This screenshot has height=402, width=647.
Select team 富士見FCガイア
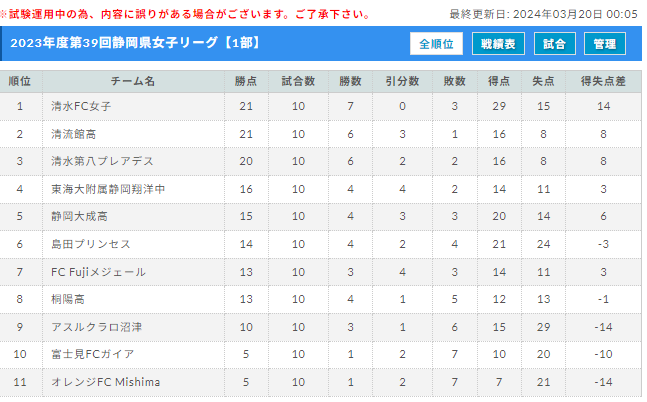click(93, 354)
